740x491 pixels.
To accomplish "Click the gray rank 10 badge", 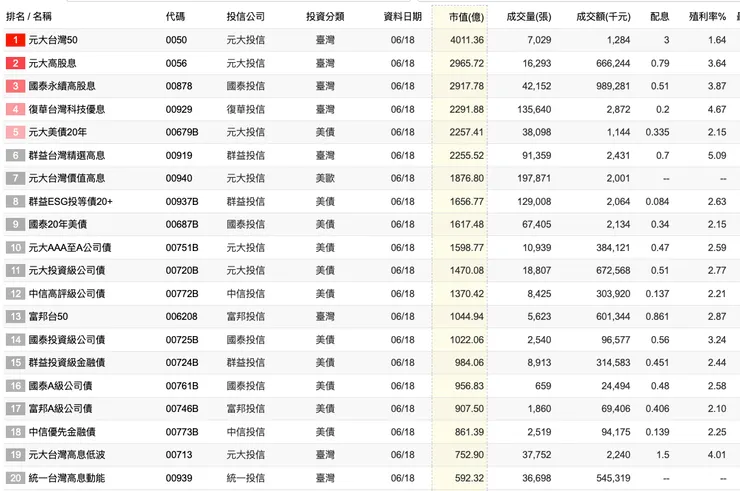I will [x=15, y=247].
